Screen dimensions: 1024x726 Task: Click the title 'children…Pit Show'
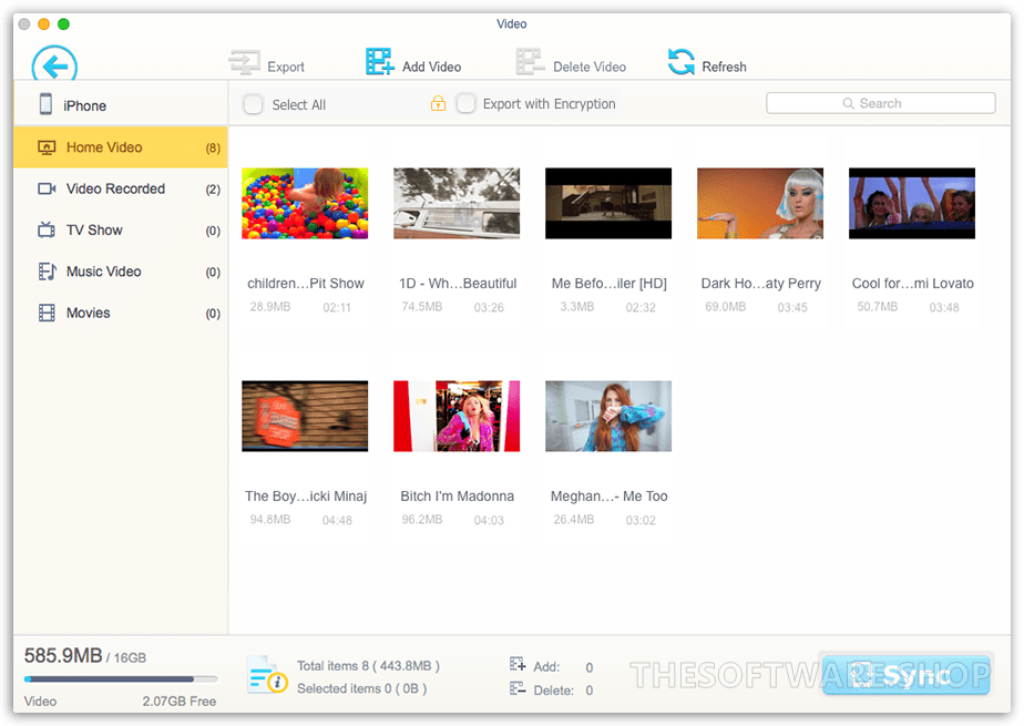tap(306, 283)
